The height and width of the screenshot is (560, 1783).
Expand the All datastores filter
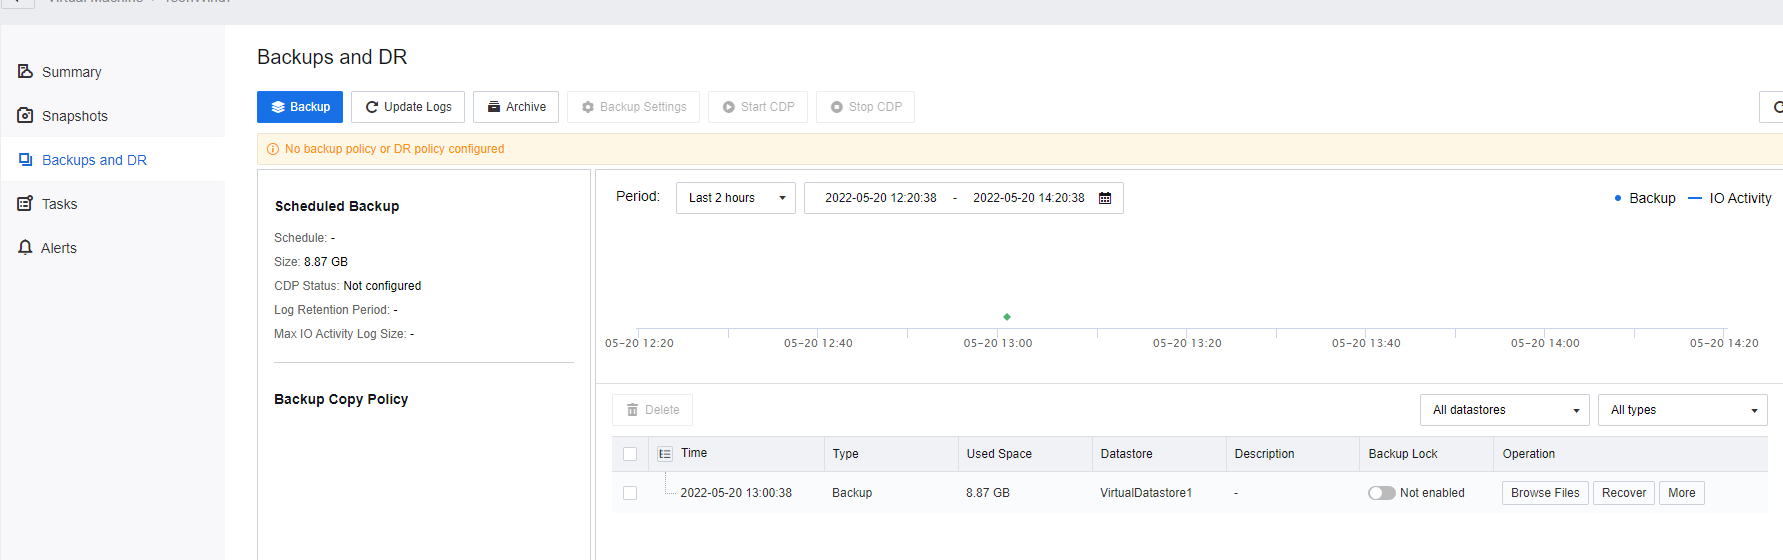(x=1504, y=410)
